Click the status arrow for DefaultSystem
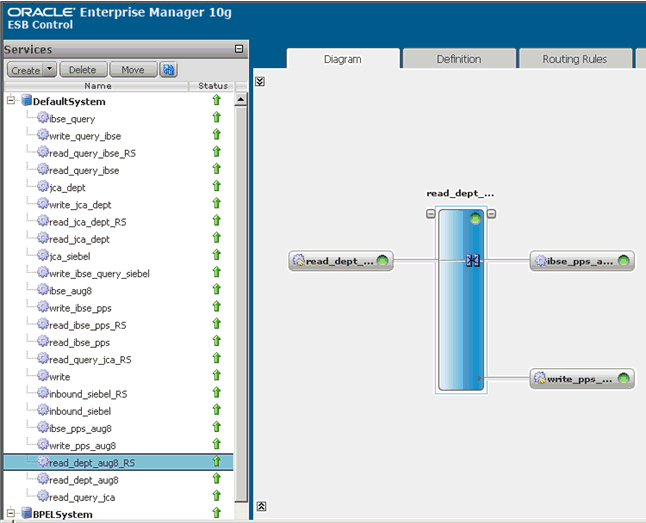The width and height of the screenshot is (646, 523). tap(217, 100)
